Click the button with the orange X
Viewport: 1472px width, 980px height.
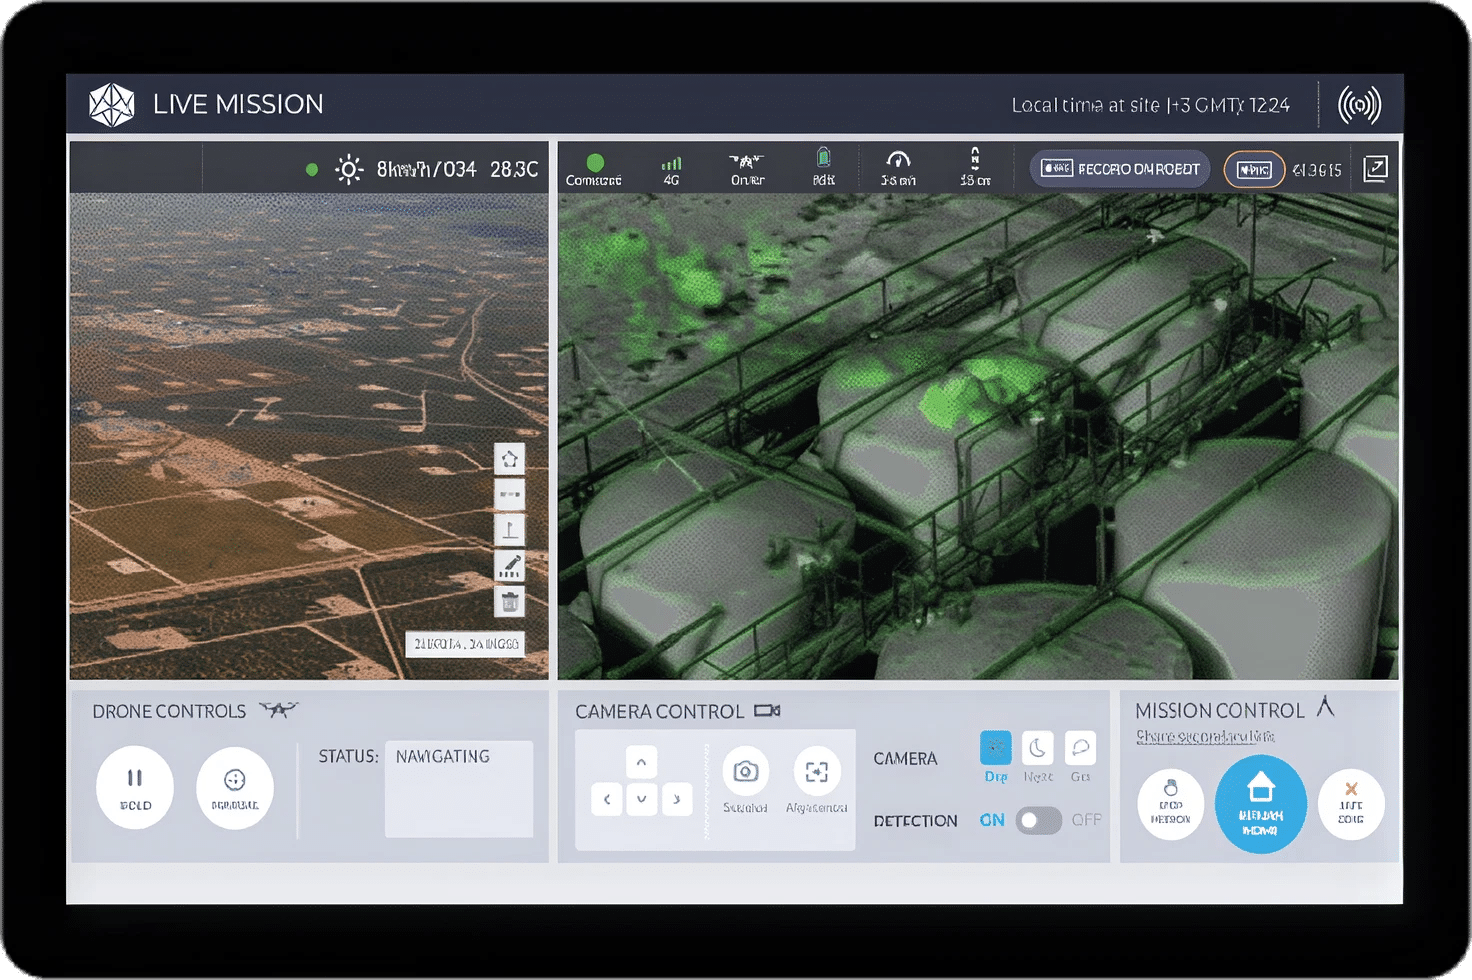click(x=1351, y=804)
